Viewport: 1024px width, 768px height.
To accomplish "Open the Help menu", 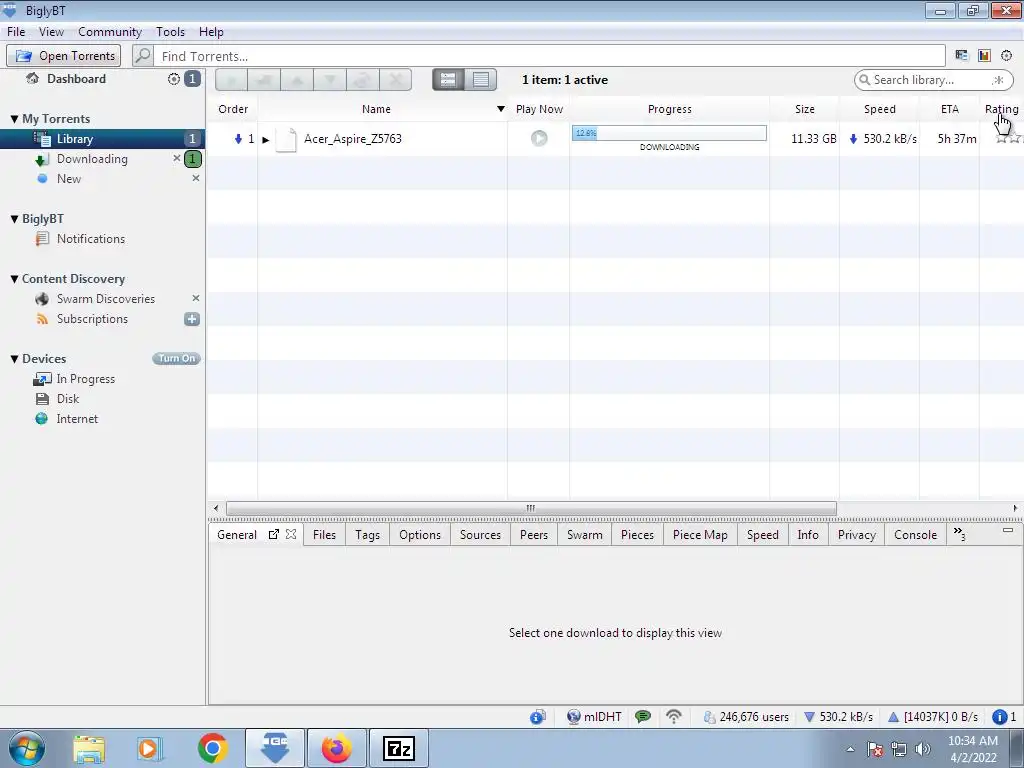I will point(211,31).
